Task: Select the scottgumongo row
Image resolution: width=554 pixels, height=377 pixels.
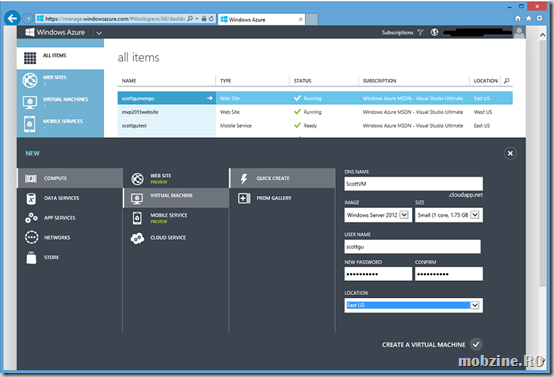Action: click(315, 98)
